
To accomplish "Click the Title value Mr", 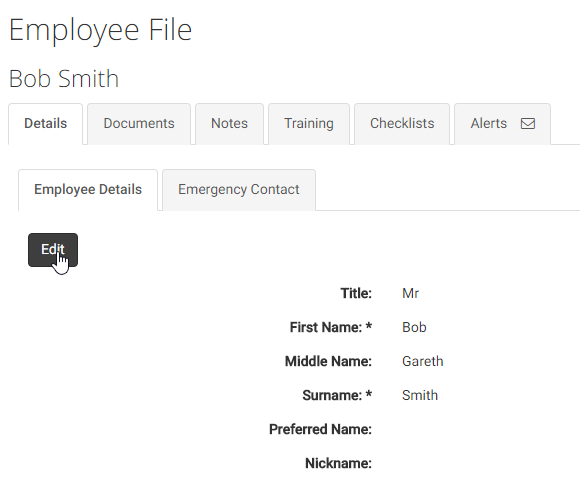I will [x=411, y=293].
